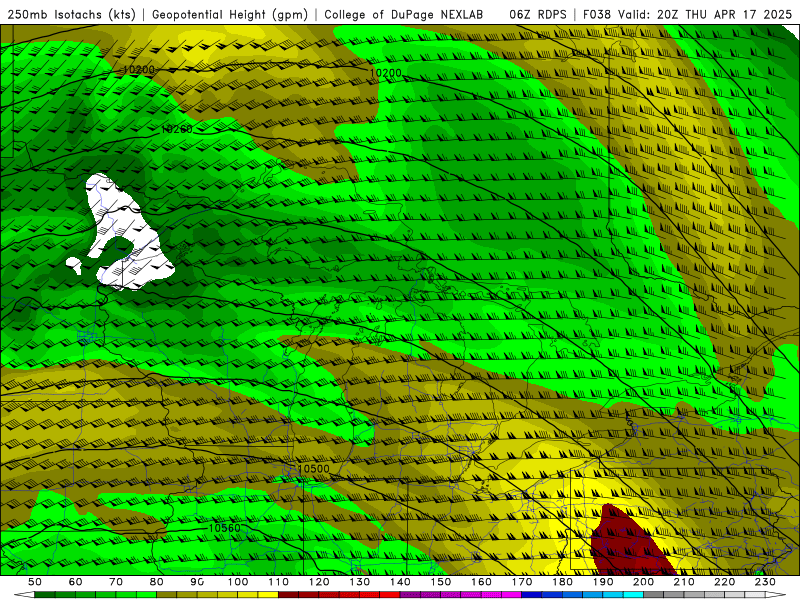Click the 210 value on the color scale
Viewport: 800px width, 600px height.
[684, 582]
